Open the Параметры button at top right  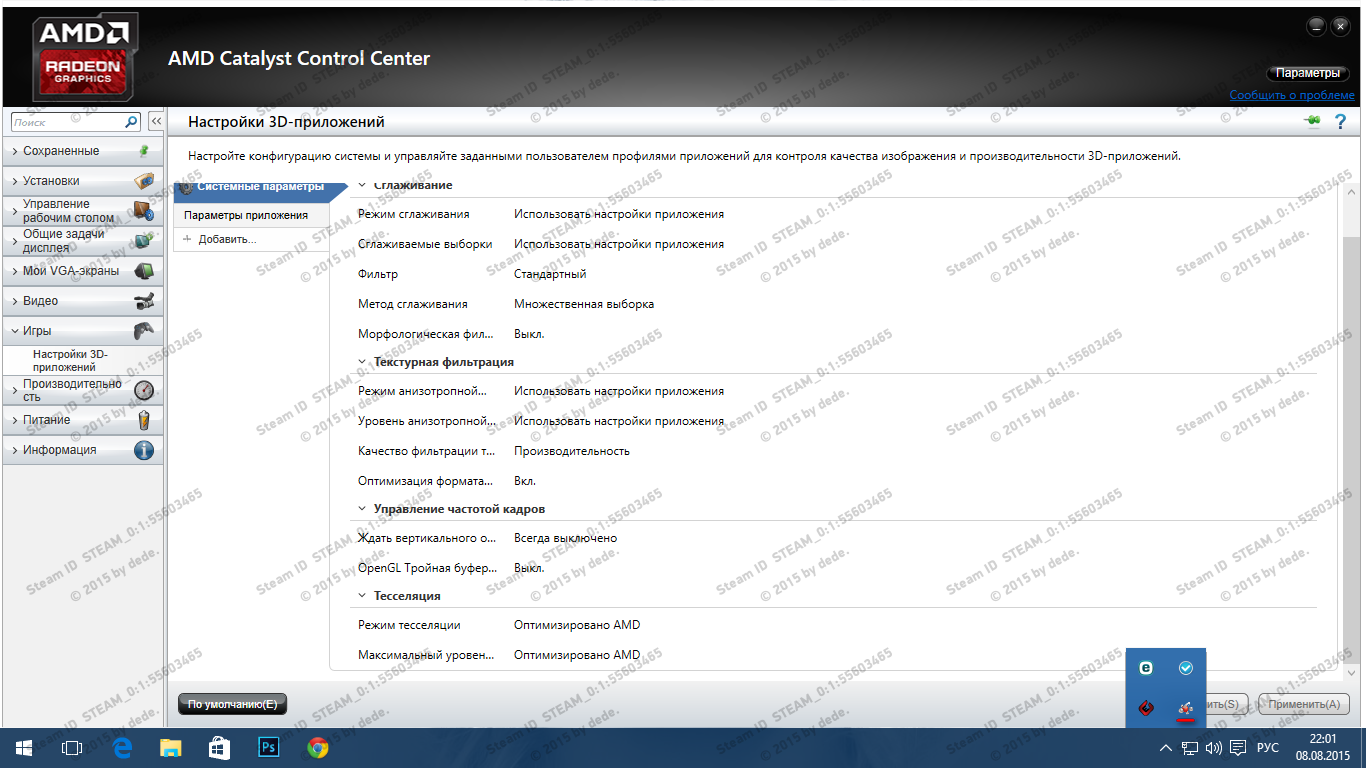coord(1307,73)
